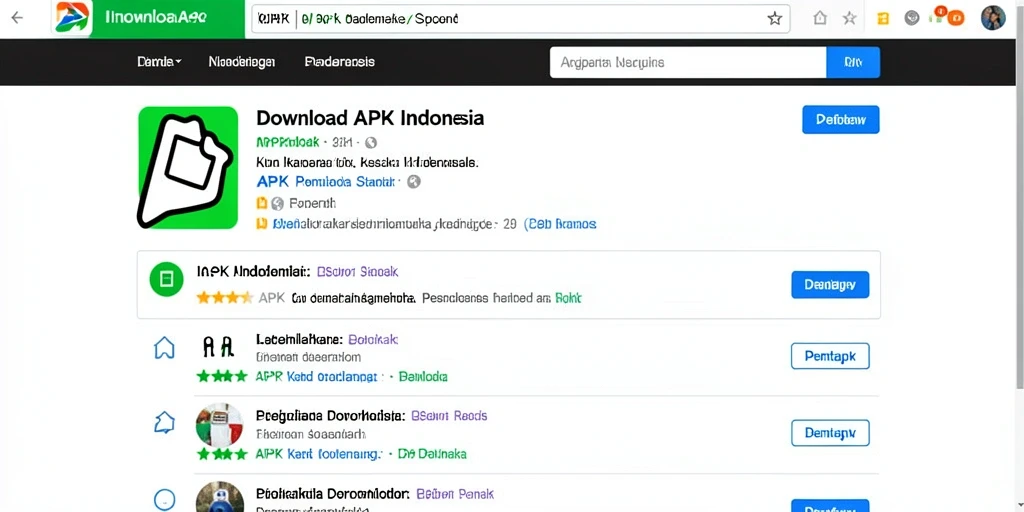Click the Ptolkaikula Doromolodor: title
The width and height of the screenshot is (1024, 512).
tap(332, 494)
